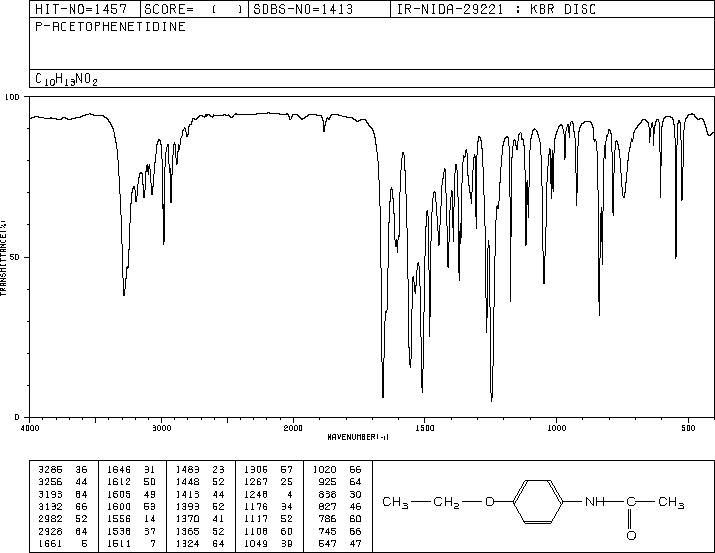Click the HIT-NO=1457 header cell

(x=81, y=9)
